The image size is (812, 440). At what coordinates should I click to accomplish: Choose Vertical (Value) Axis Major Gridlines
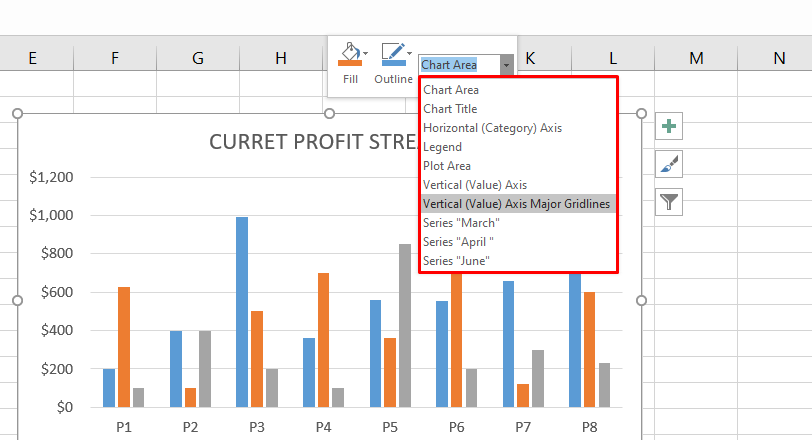(516, 204)
